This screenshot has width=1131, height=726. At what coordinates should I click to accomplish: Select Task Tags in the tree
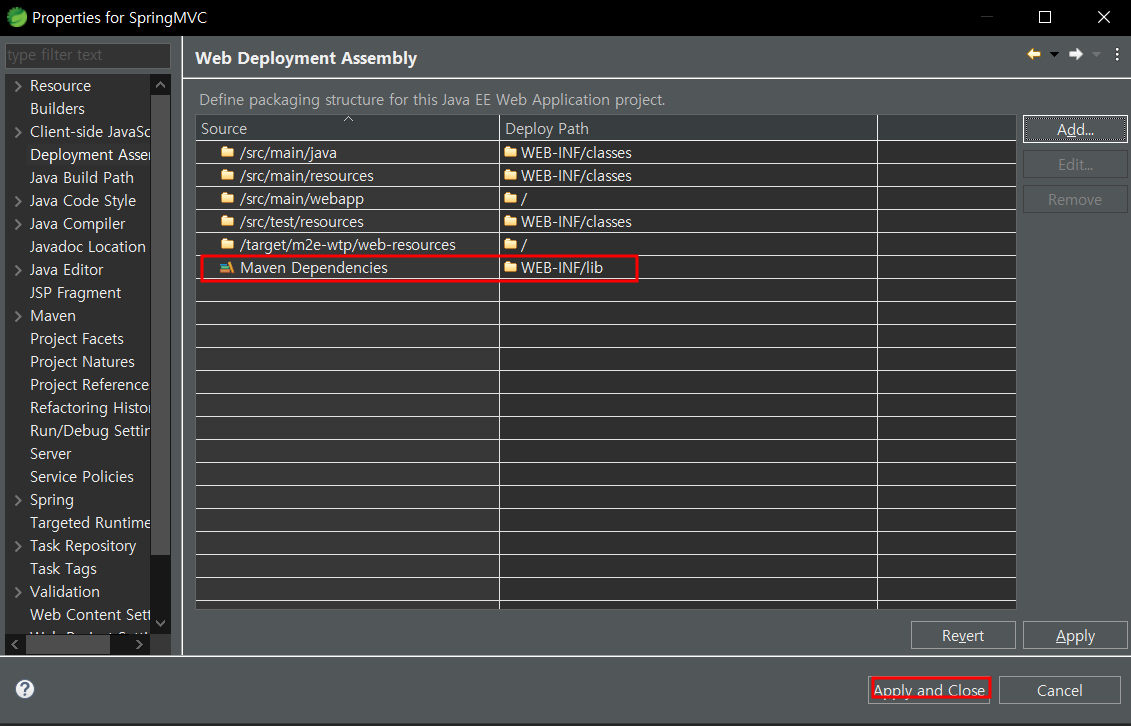[63, 569]
